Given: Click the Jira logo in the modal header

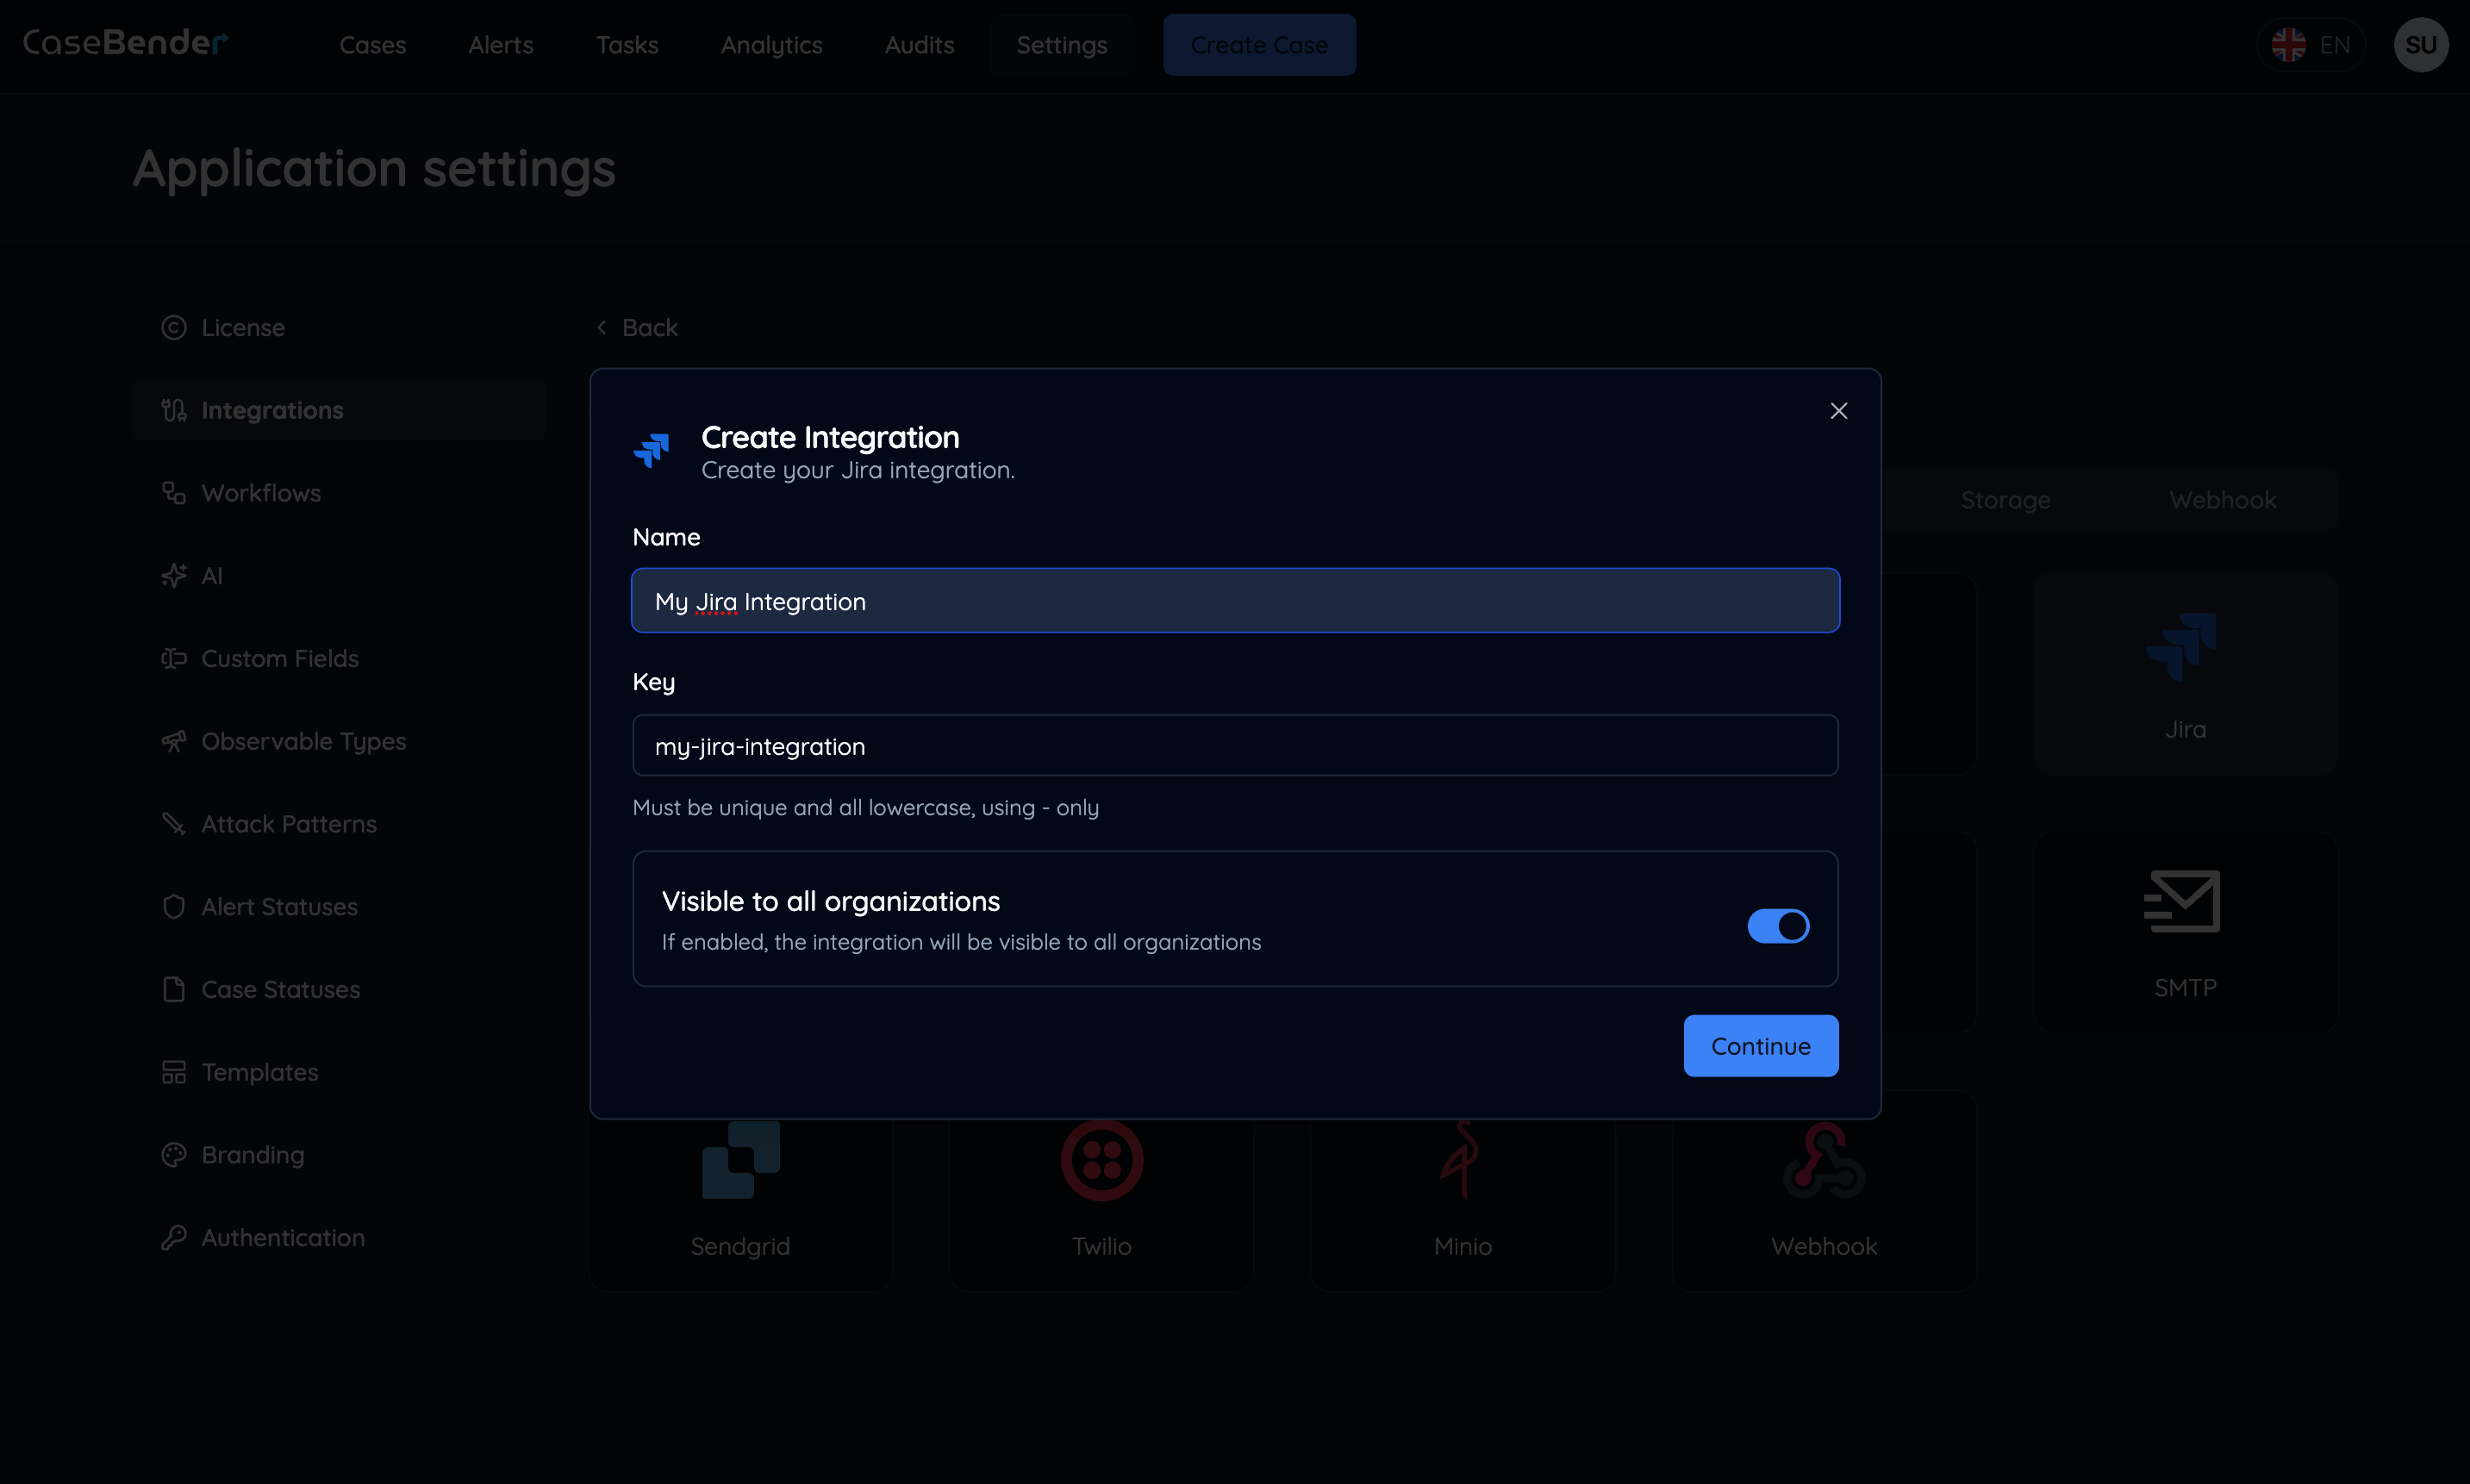Looking at the screenshot, I should 652,451.
